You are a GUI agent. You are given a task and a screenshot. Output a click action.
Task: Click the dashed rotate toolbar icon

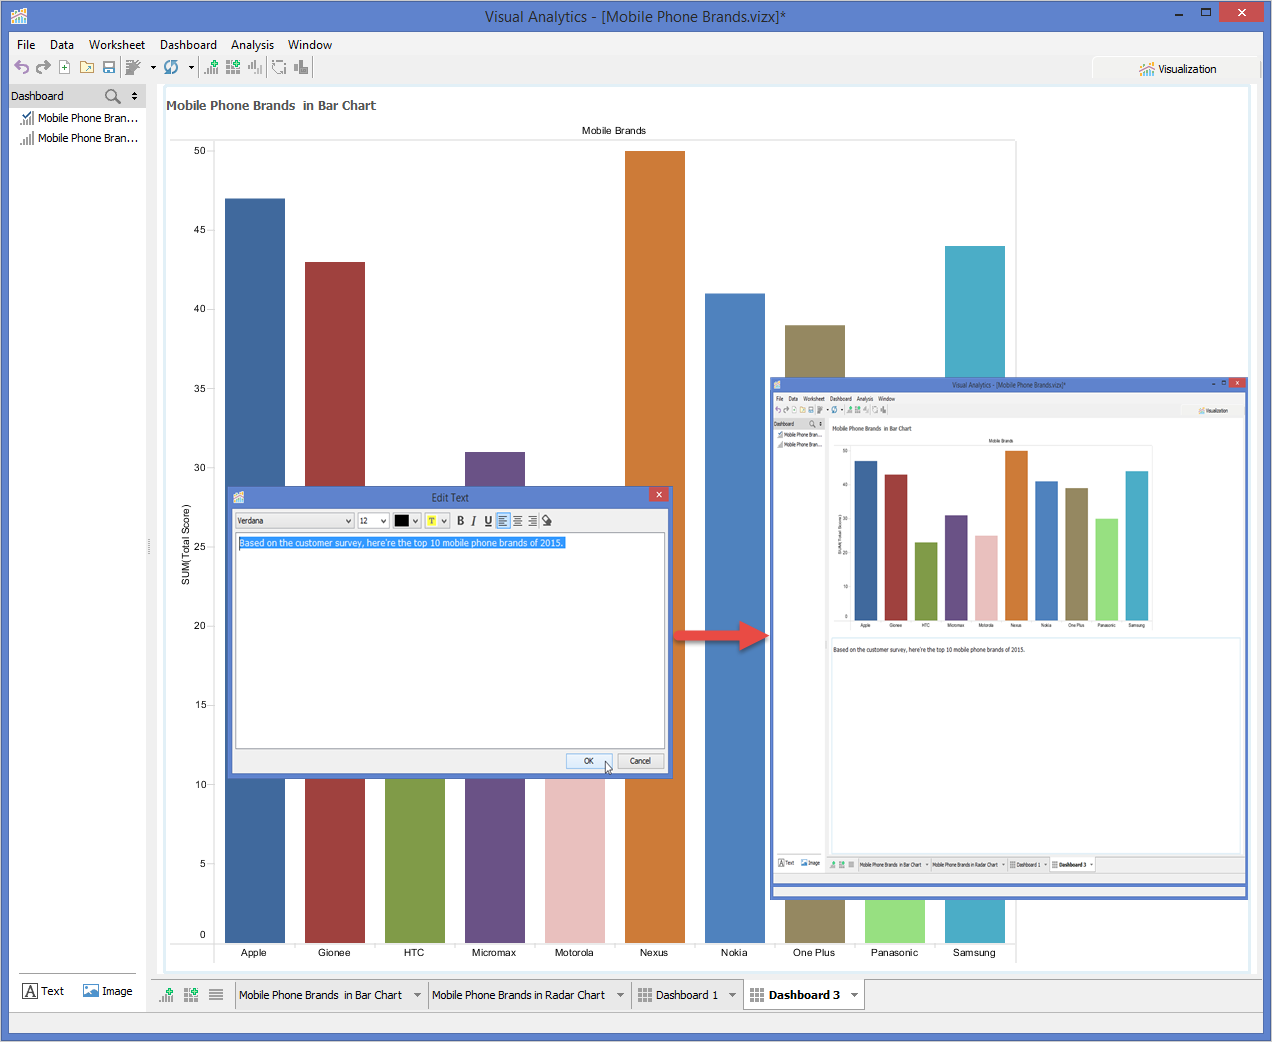pyautogui.click(x=279, y=67)
